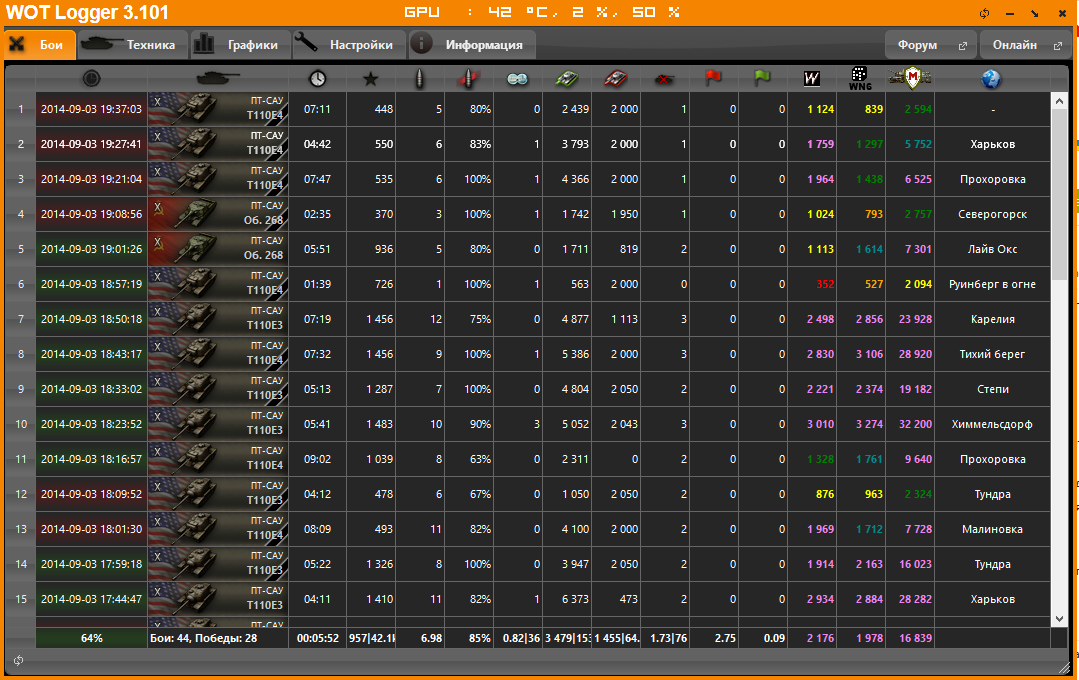Click the summary value 2 176
This screenshot has width=1079, height=680.
820,638
